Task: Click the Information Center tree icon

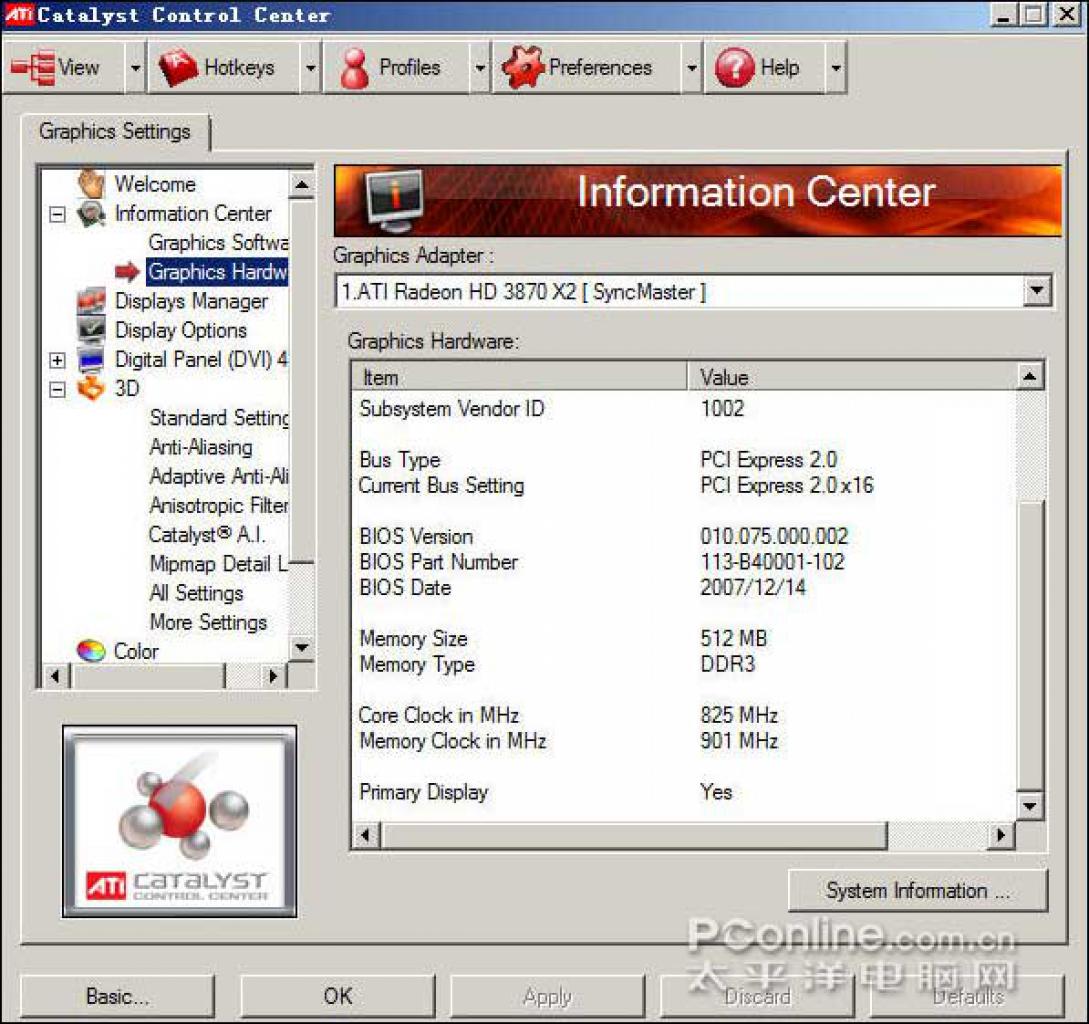Action: (x=91, y=213)
